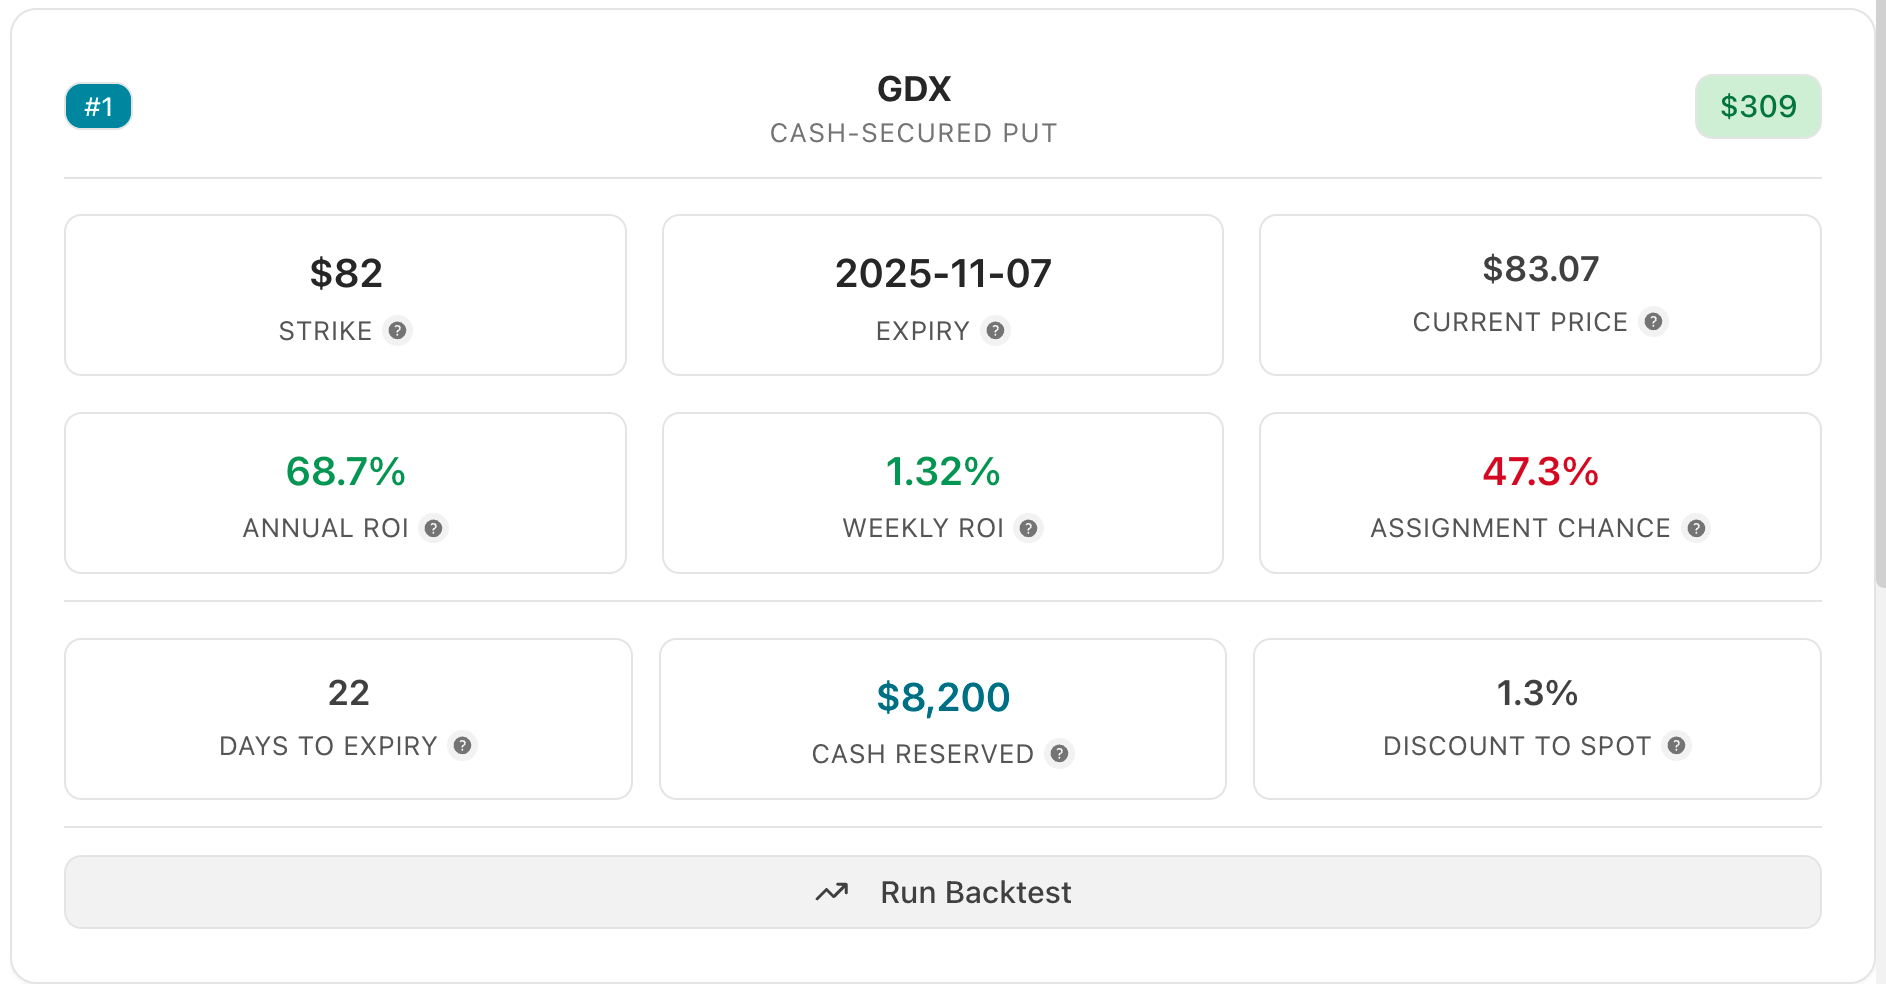Image resolution: width=1886 pixels, height=984 pixels.
Task: Click the 47.3% assignment chance value
Action: pos(1540,471)
